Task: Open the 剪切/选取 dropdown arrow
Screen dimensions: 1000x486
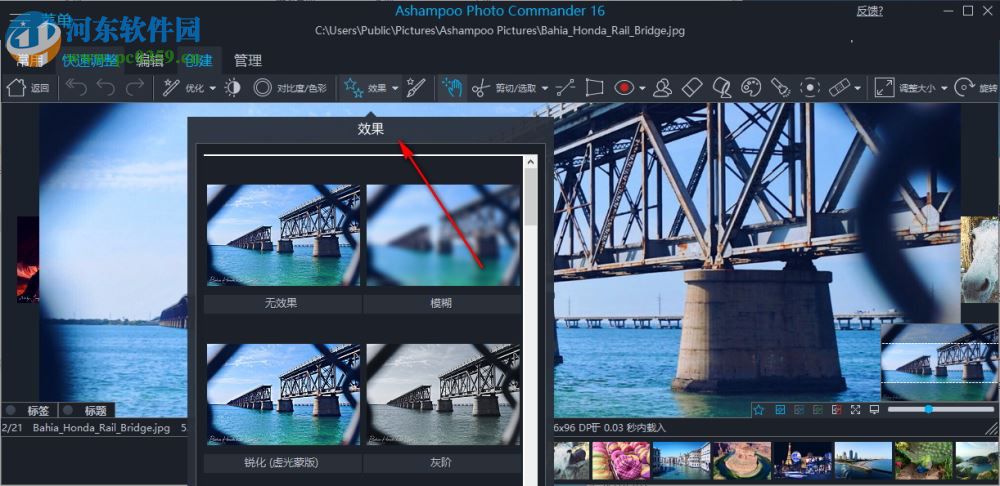Action: coord(545,89)
